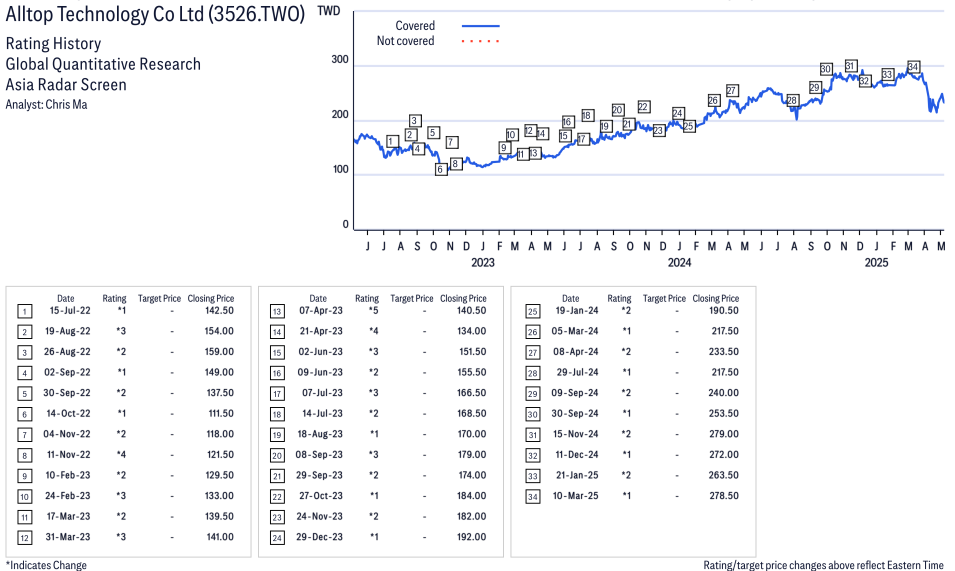Click the 300 y-axis label

tap(340, 60)
